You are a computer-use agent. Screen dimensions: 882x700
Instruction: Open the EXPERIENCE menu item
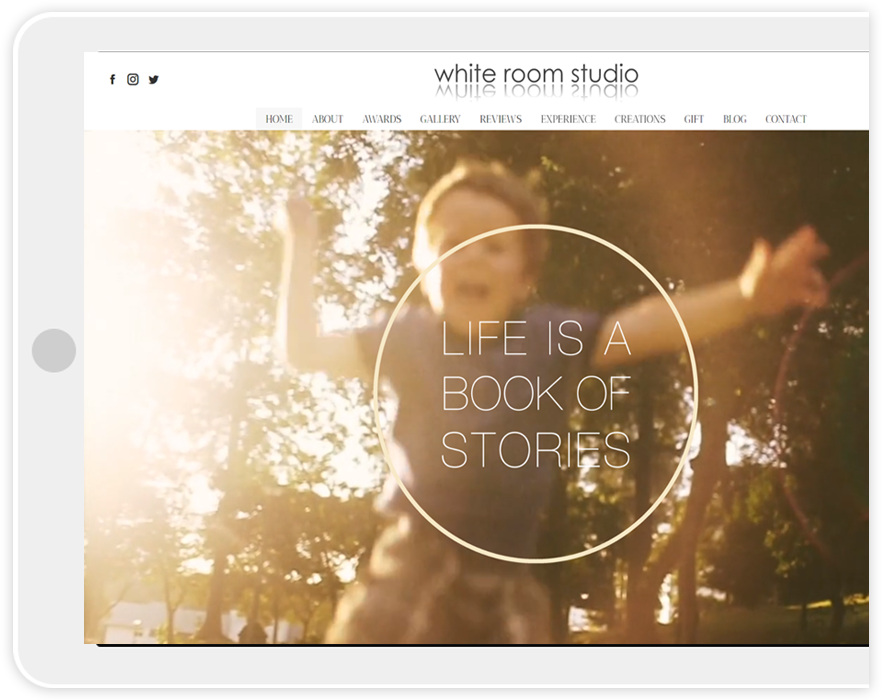568,119
